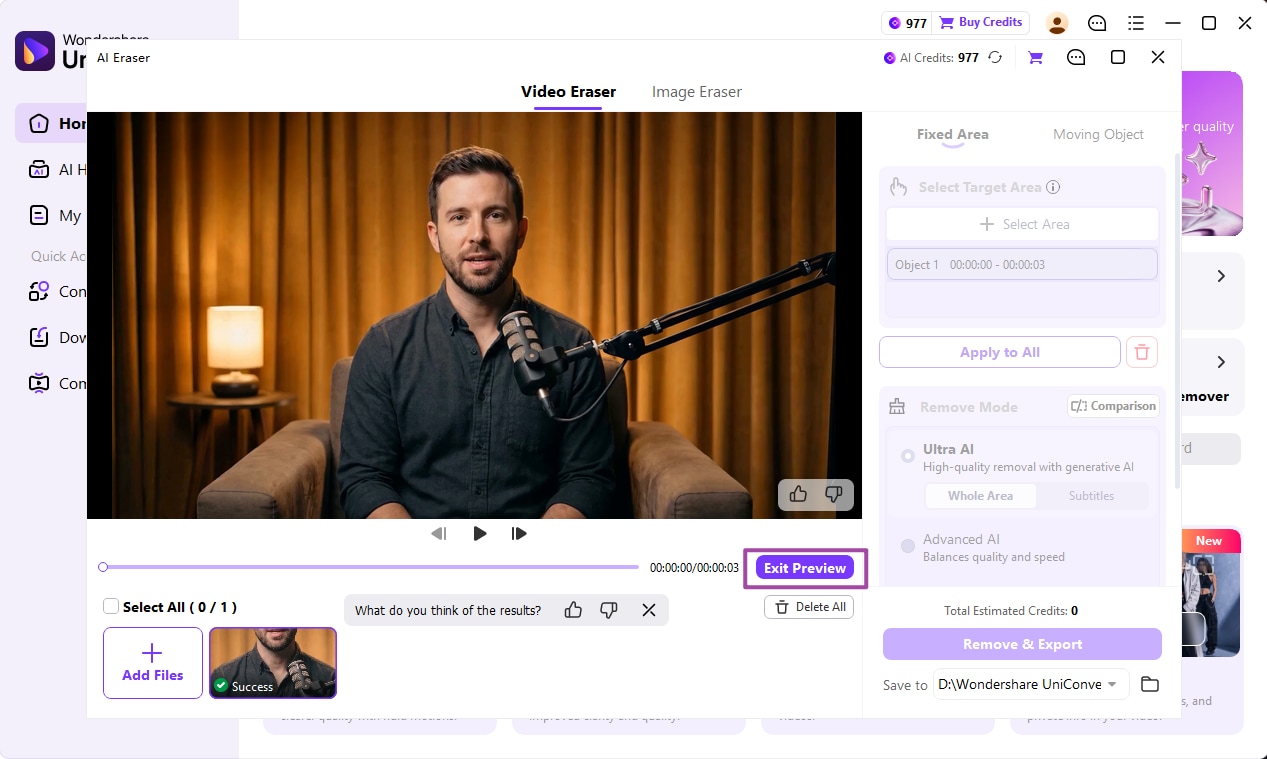The width and height of the screenshot is (1267, 759).
Task: Choose the Subtitles option
Action: point(1091,496)
